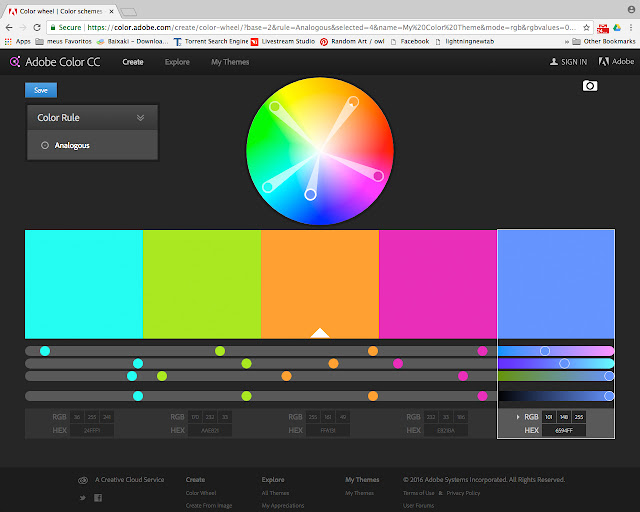640x512 pixels.
Task: Click the orange swatch HEX field
Action: pos(328,430)
